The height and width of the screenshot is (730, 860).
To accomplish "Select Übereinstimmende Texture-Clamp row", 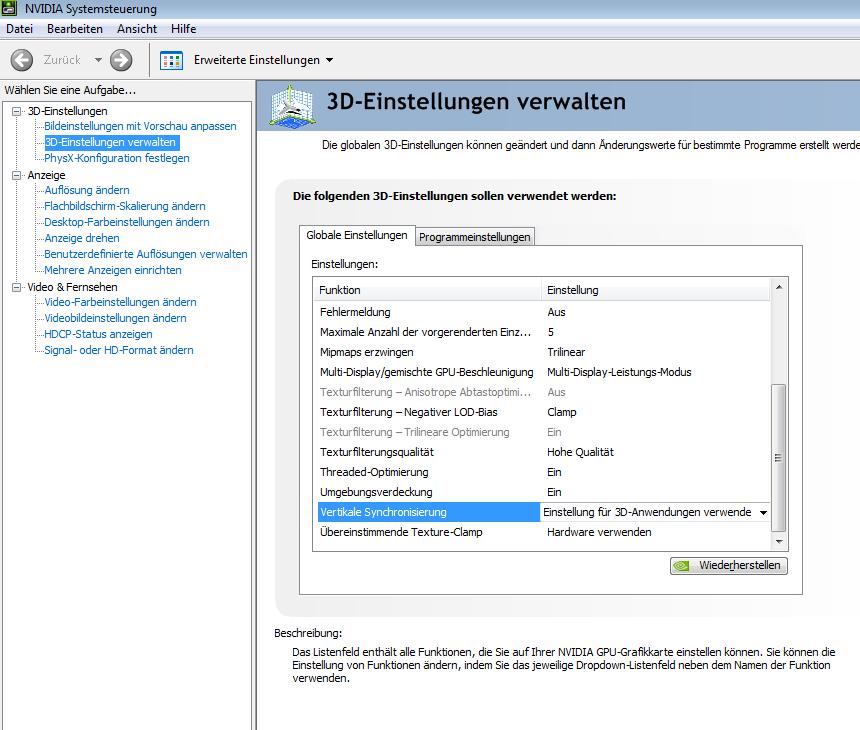I will coord(542,532).
